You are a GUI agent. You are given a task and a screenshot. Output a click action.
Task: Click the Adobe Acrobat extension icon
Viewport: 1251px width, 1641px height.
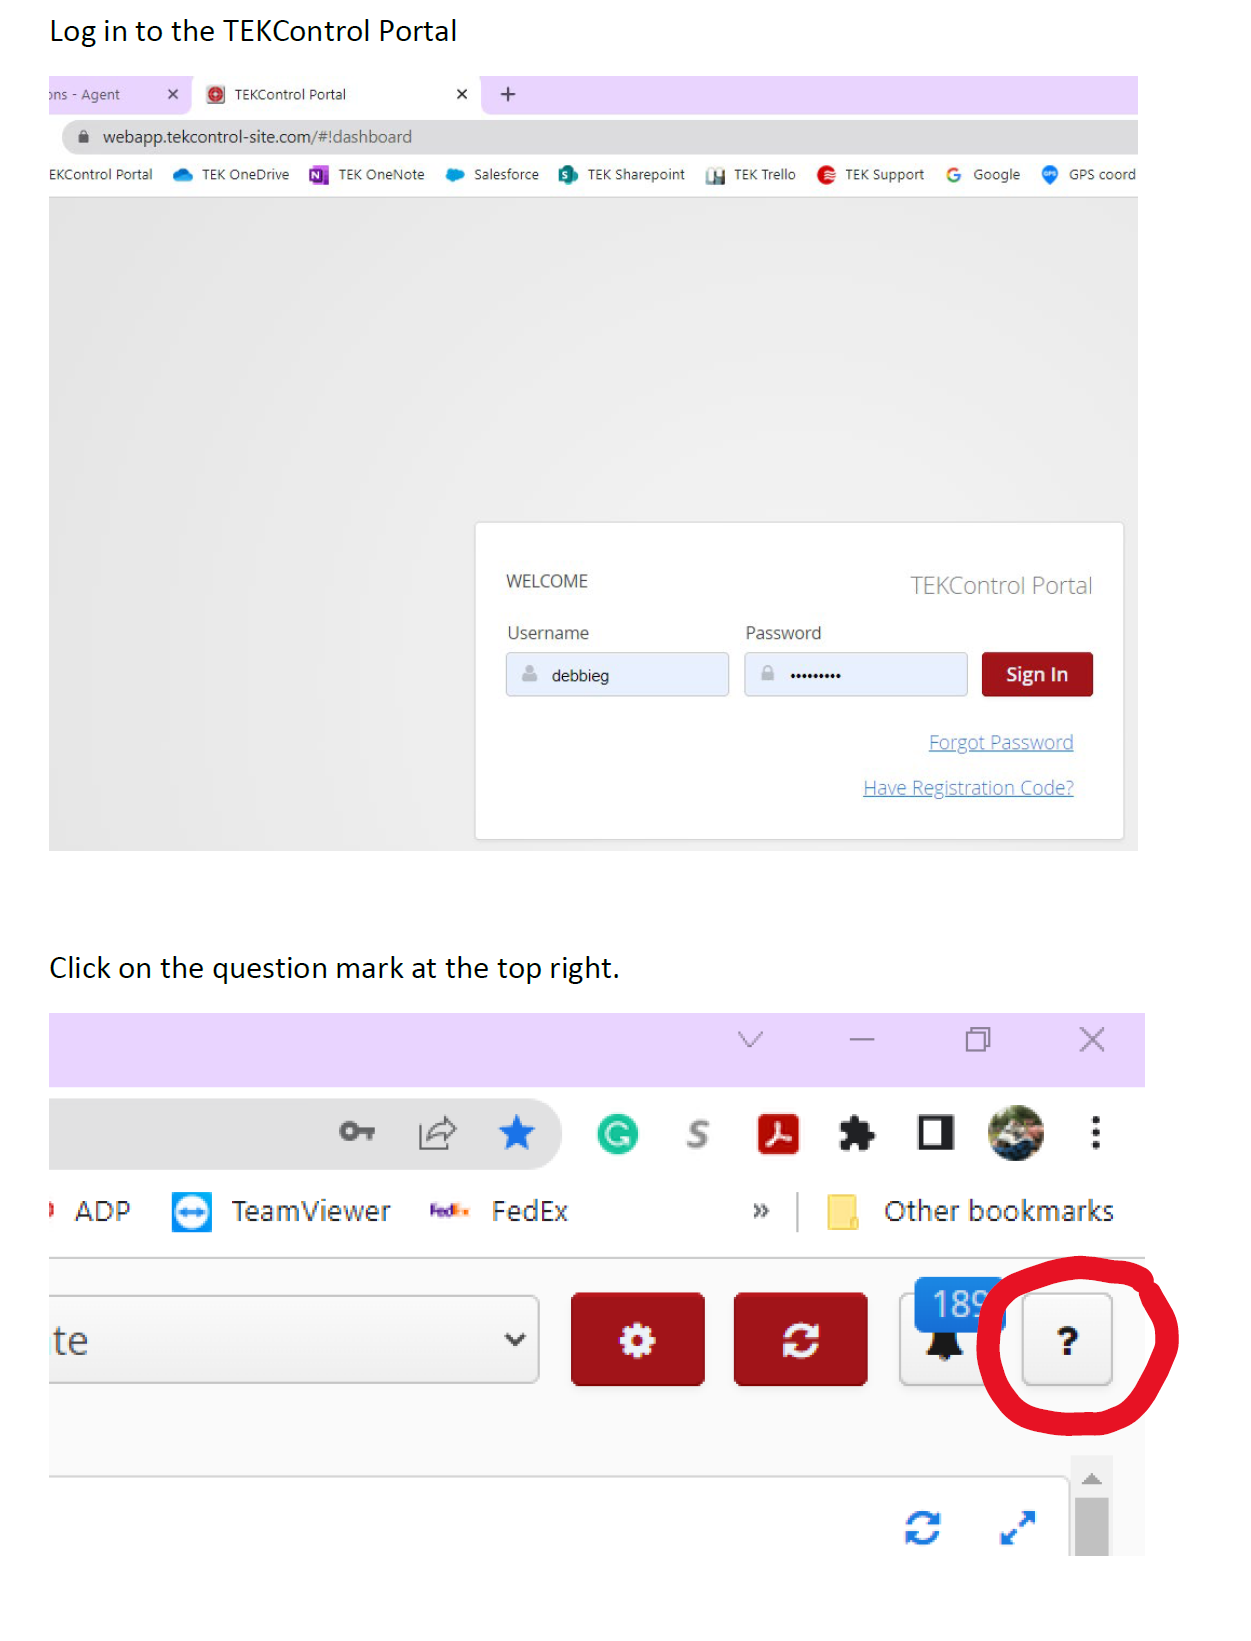[x=778, y=1134]
